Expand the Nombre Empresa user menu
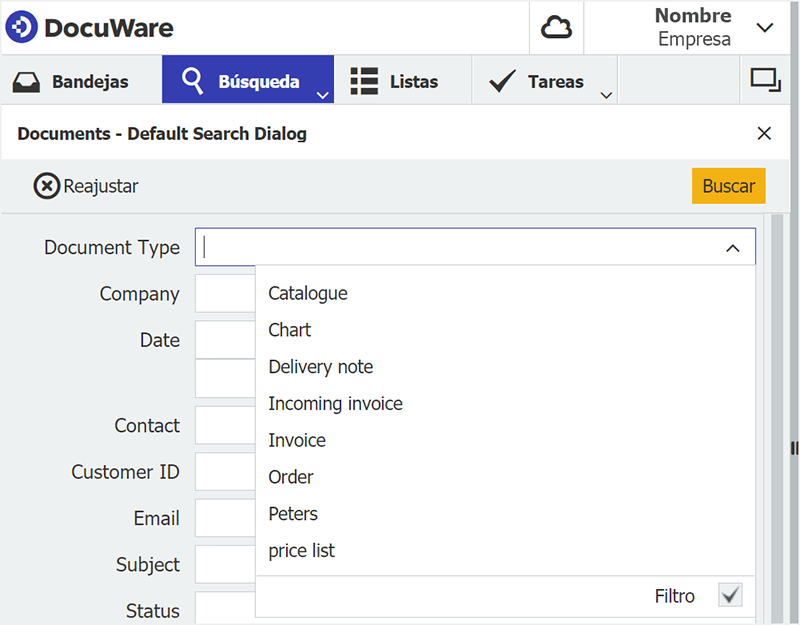800x625 pixels. point(765,28)
